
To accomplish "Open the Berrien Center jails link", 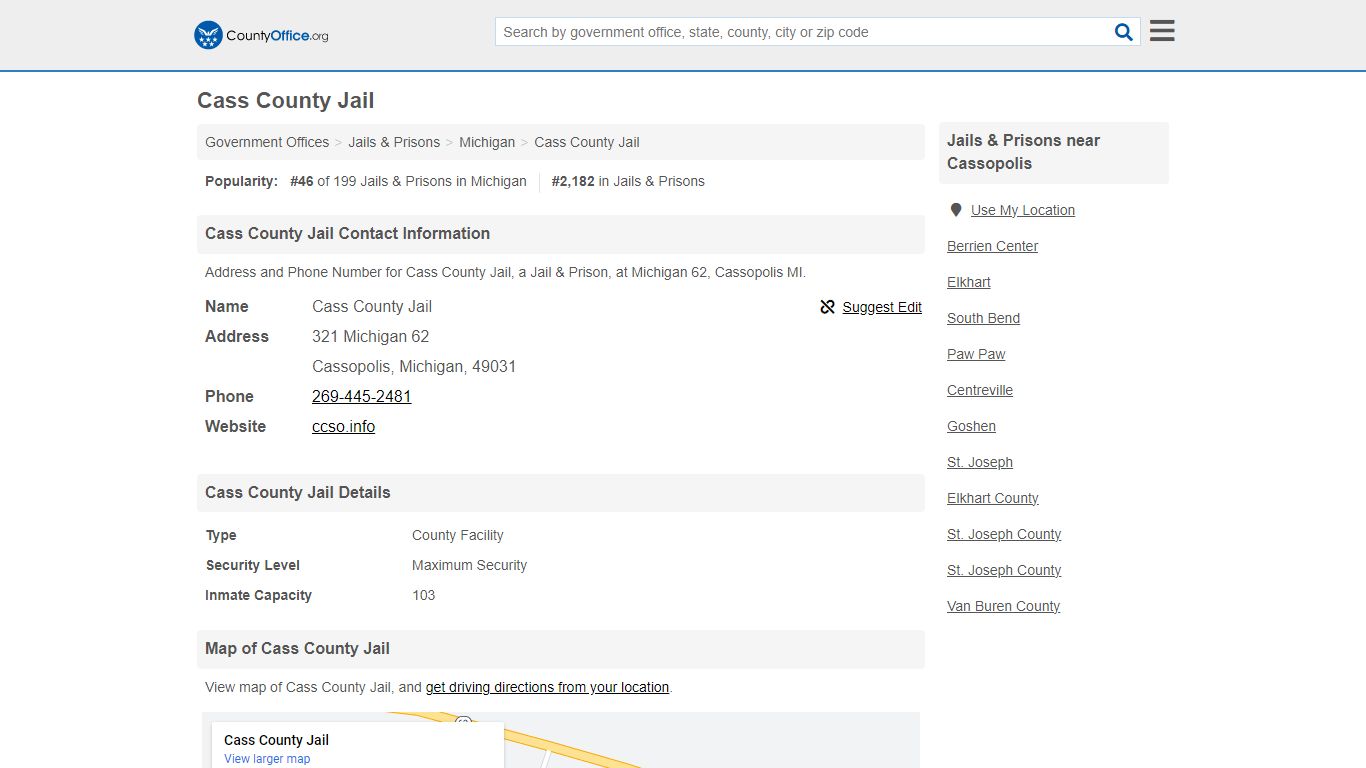I will [992, 246].
